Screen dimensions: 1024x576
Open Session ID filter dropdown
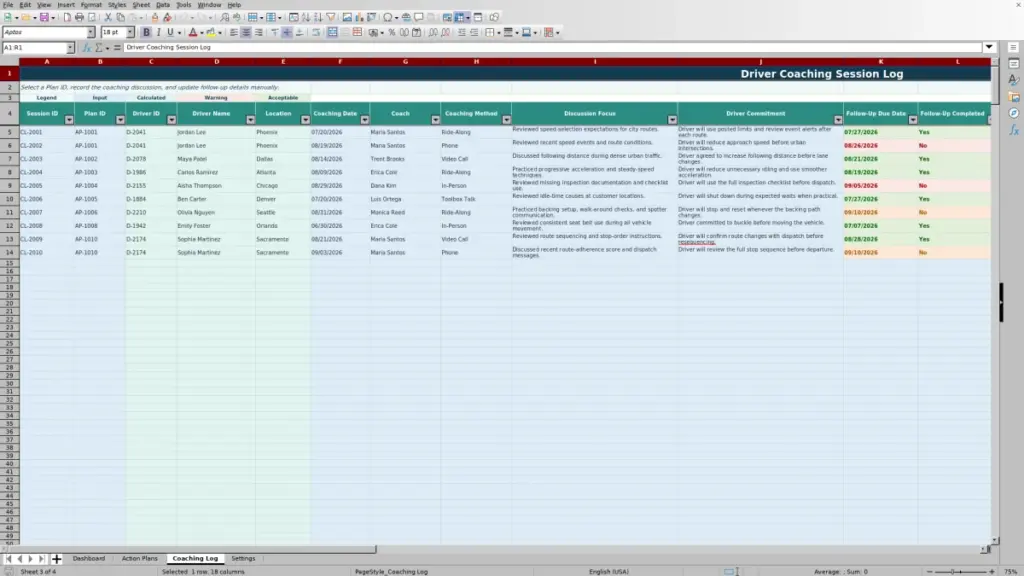(x=69, y=120)
